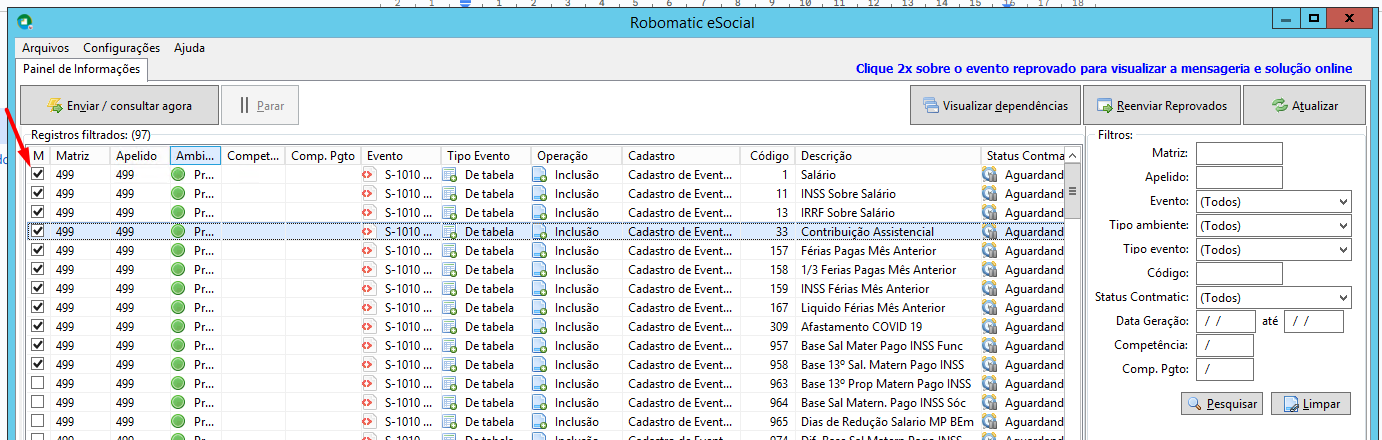This screenshot has height=440, width=1382.
Task: Click S-1010 icon in IRRF Sobre Salário row
Action: click(x=369, y=212)
